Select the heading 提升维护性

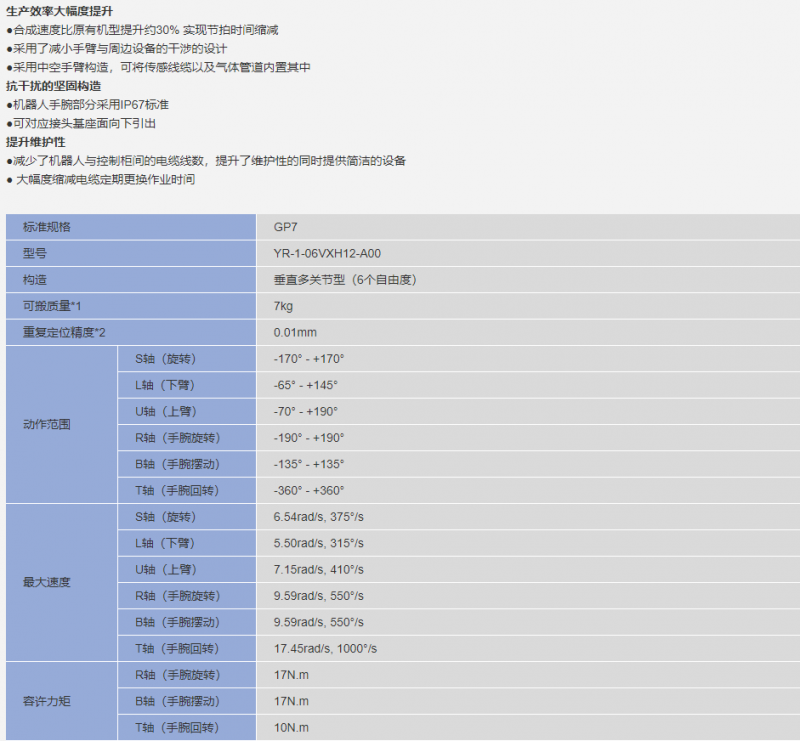point(36,142)
